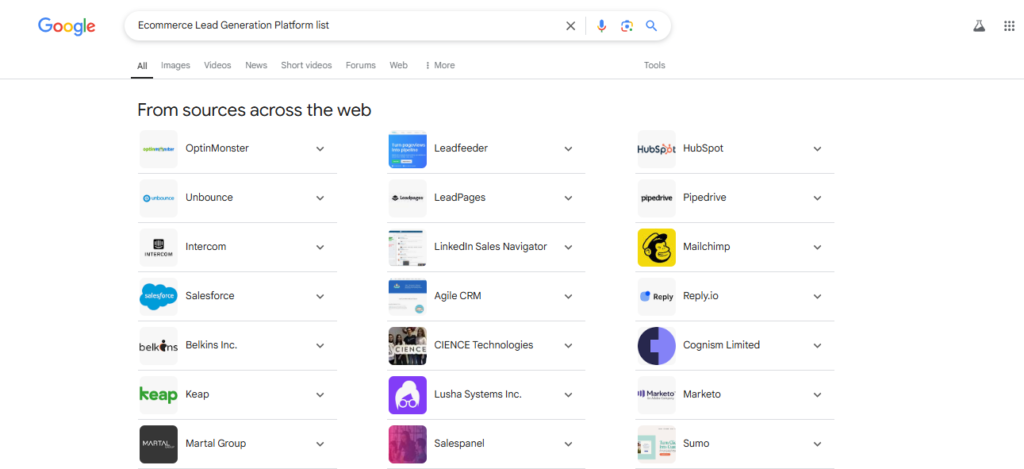
Task: Click the search query input field
Action: pyautogui.click(x=346, y=25)
